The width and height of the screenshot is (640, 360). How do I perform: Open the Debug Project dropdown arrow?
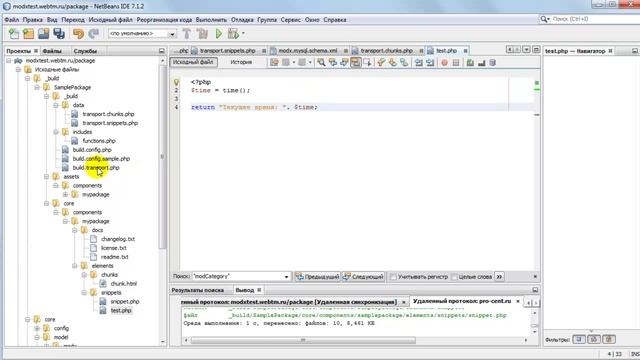(x=243, y=34)
